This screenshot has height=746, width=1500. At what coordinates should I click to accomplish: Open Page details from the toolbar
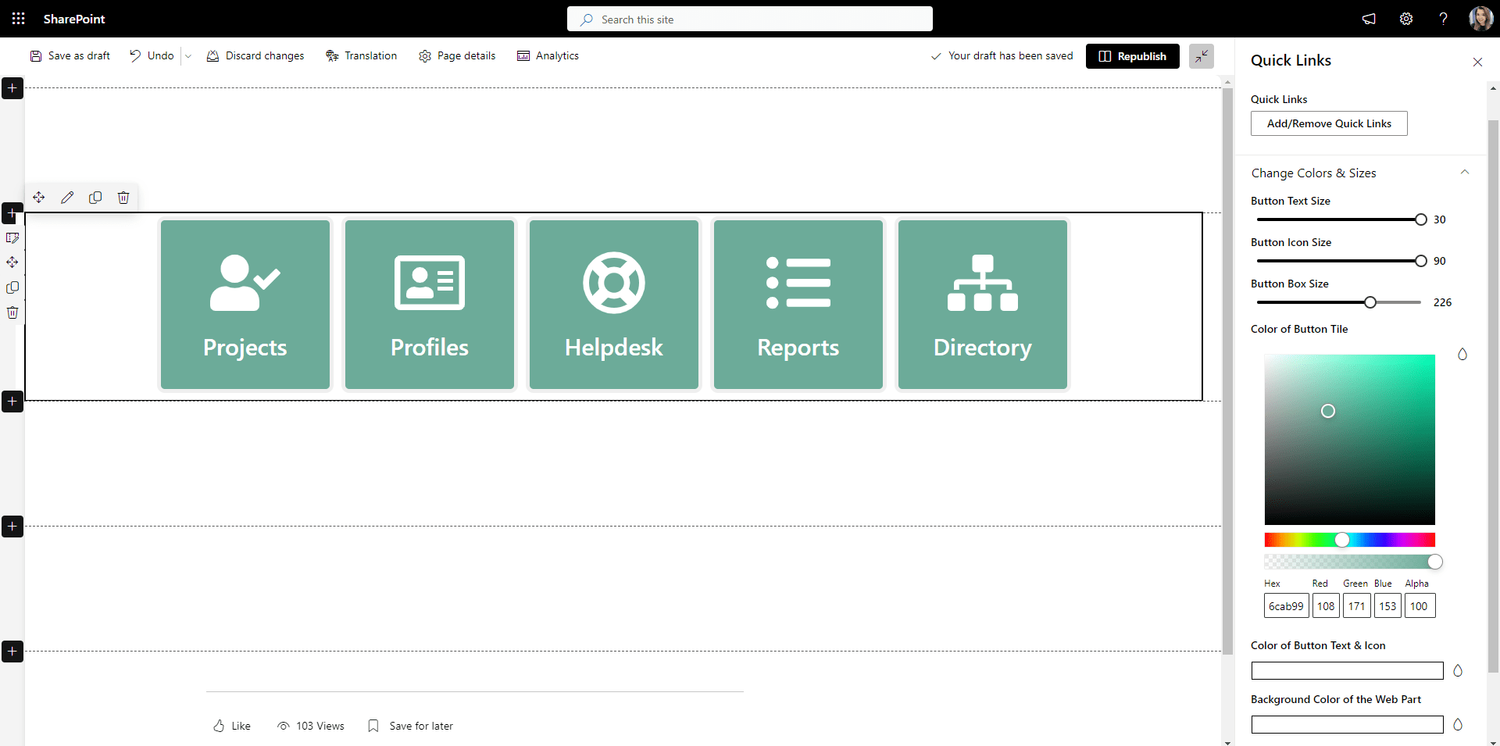point(457,55)
